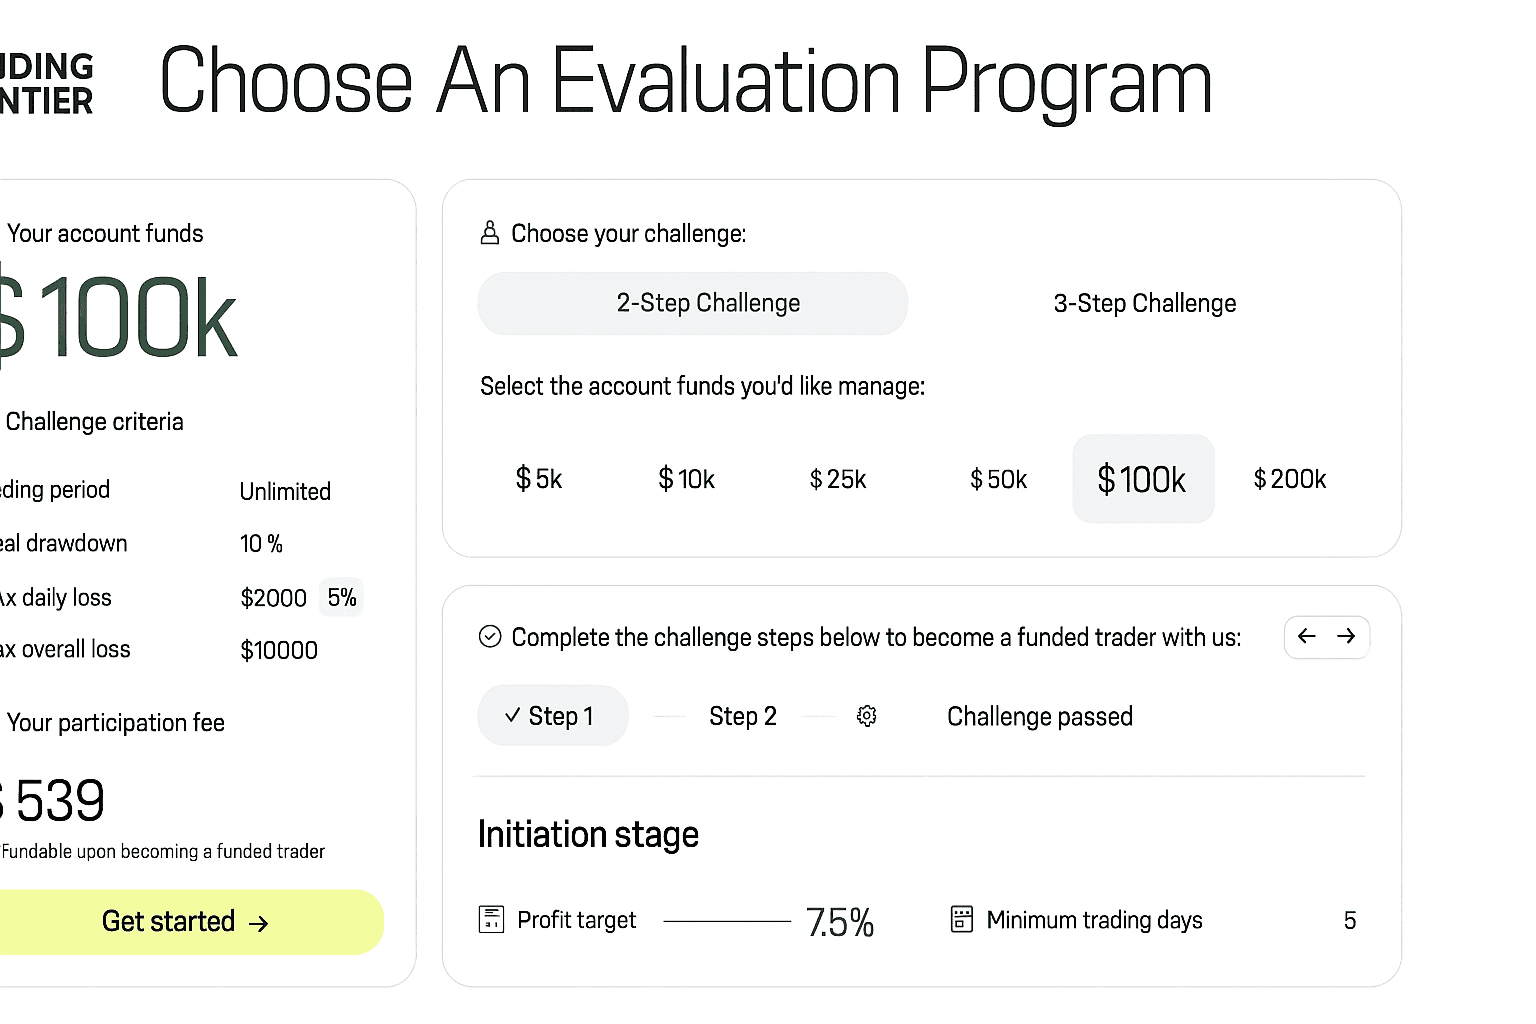Click the arrow icon in Get started
The image size is (1536, 1024).
(259, 923)
